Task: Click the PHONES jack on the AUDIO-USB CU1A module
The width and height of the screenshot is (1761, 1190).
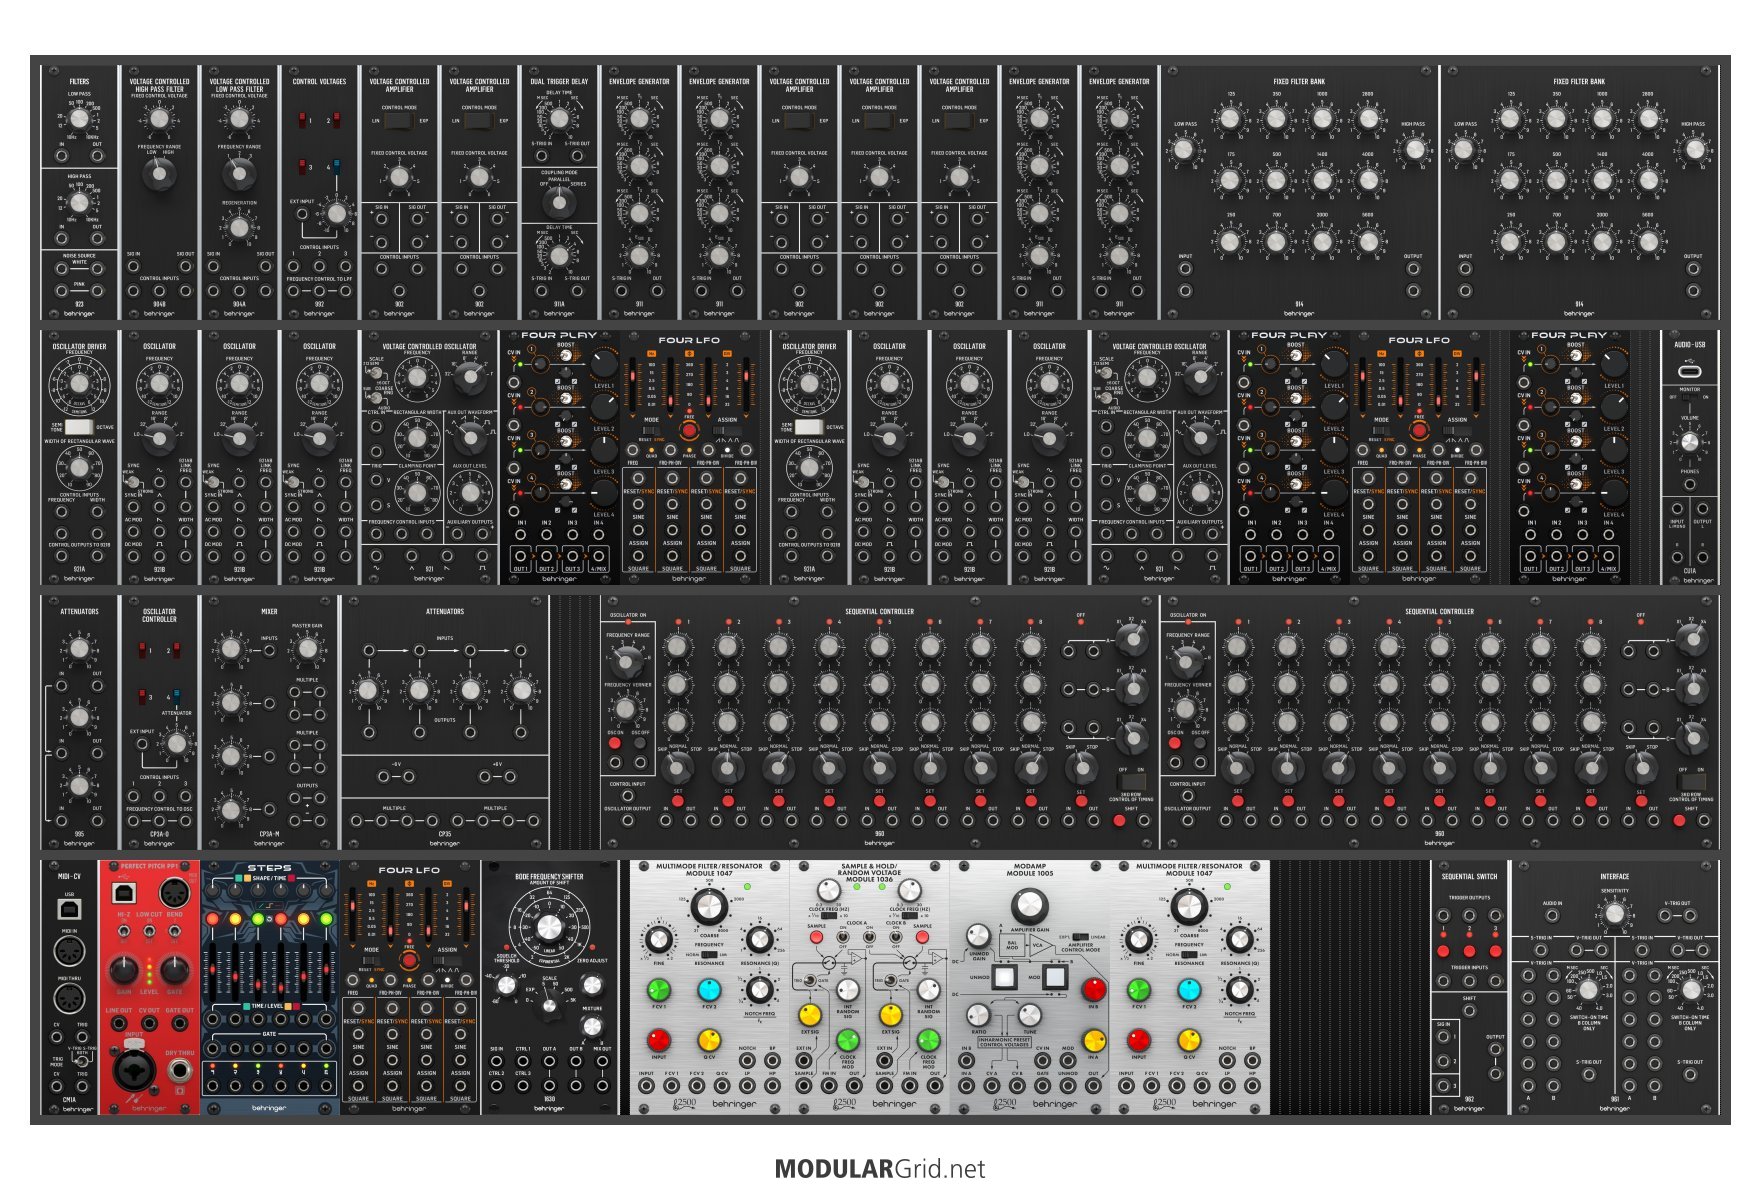Action: pyautogui.click(x=1689, y=485)
